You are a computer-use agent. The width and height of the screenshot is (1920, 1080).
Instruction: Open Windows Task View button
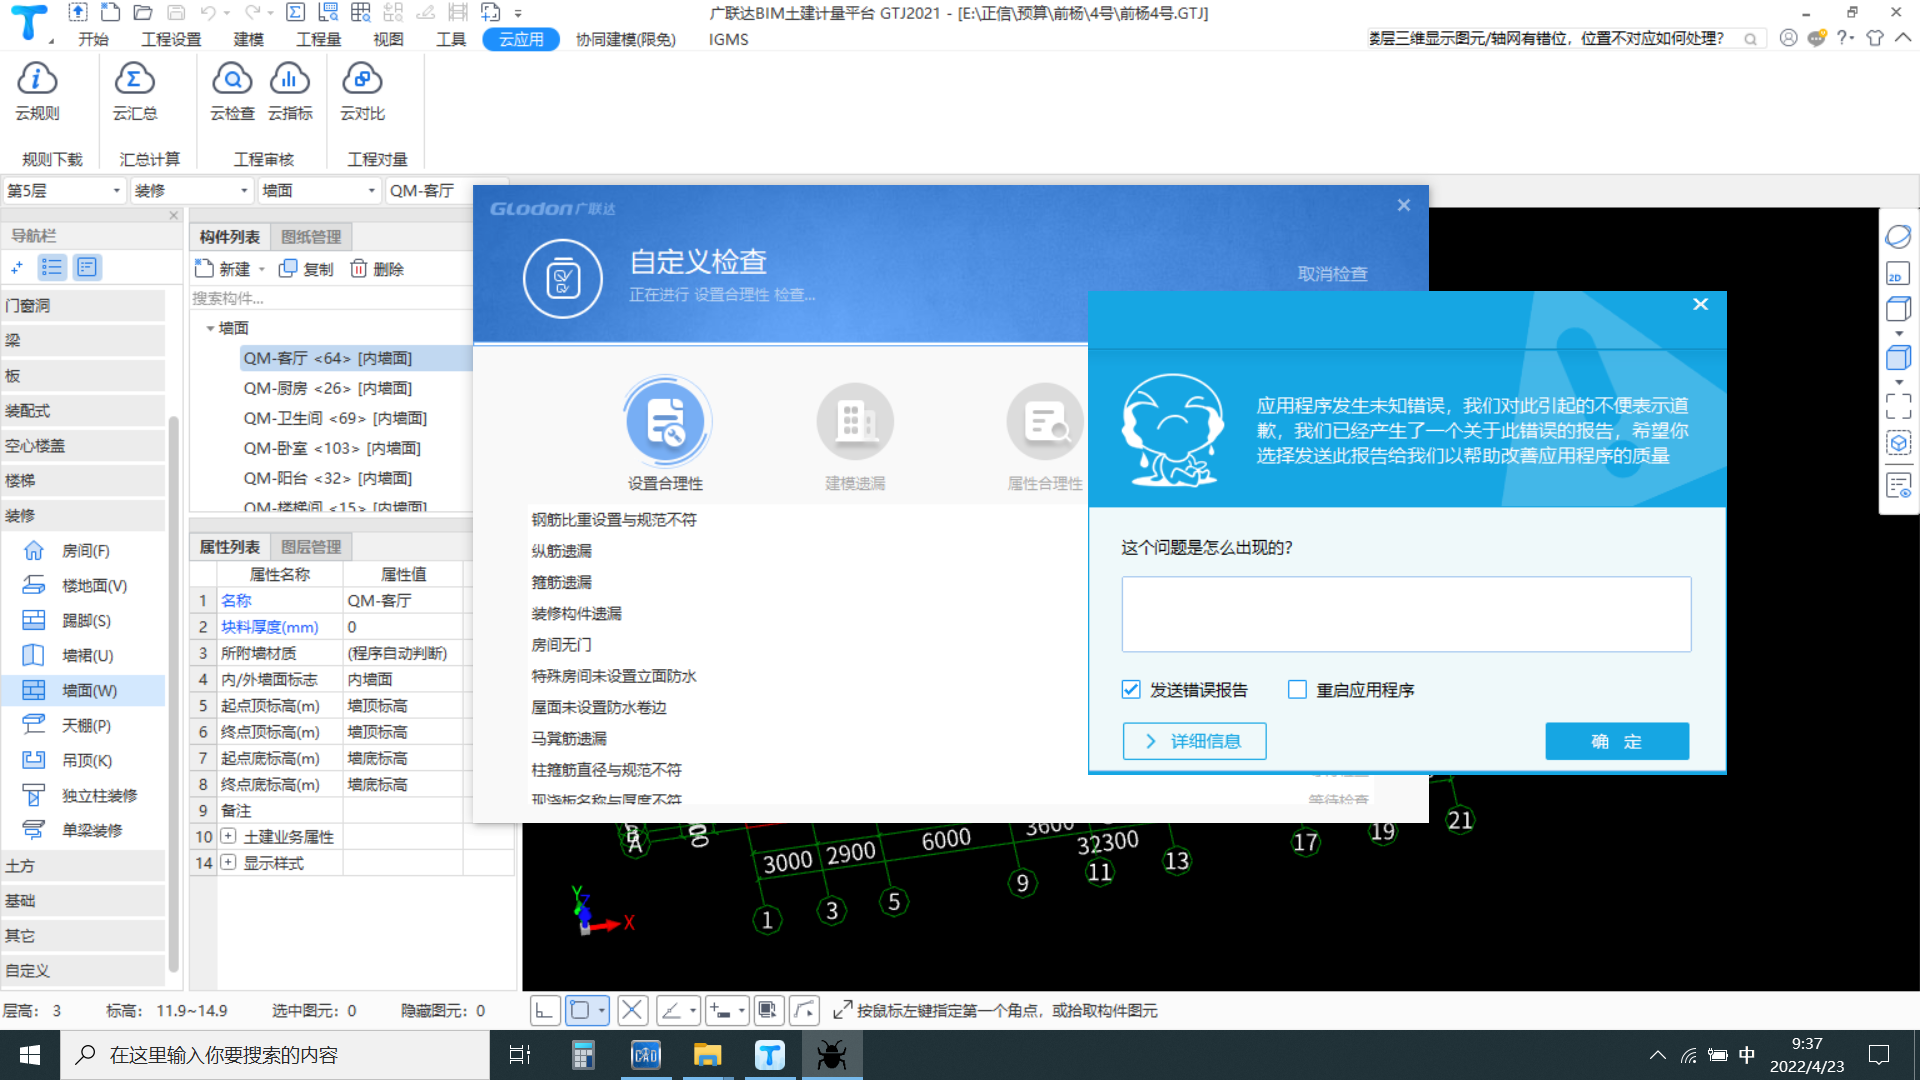coord(520,1055)
